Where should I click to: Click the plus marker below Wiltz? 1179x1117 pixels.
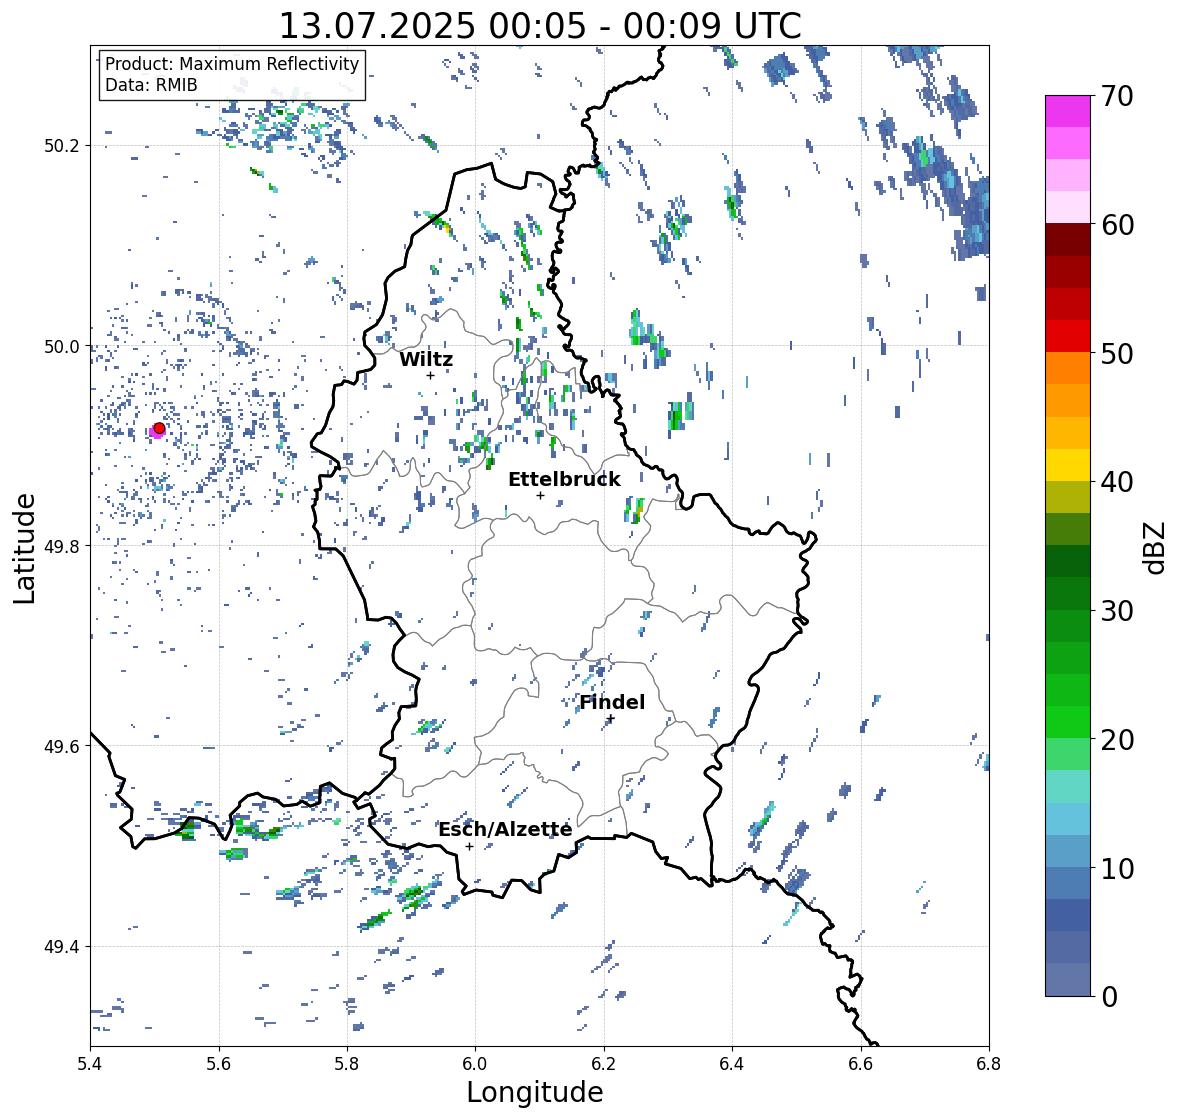[430, 376]
